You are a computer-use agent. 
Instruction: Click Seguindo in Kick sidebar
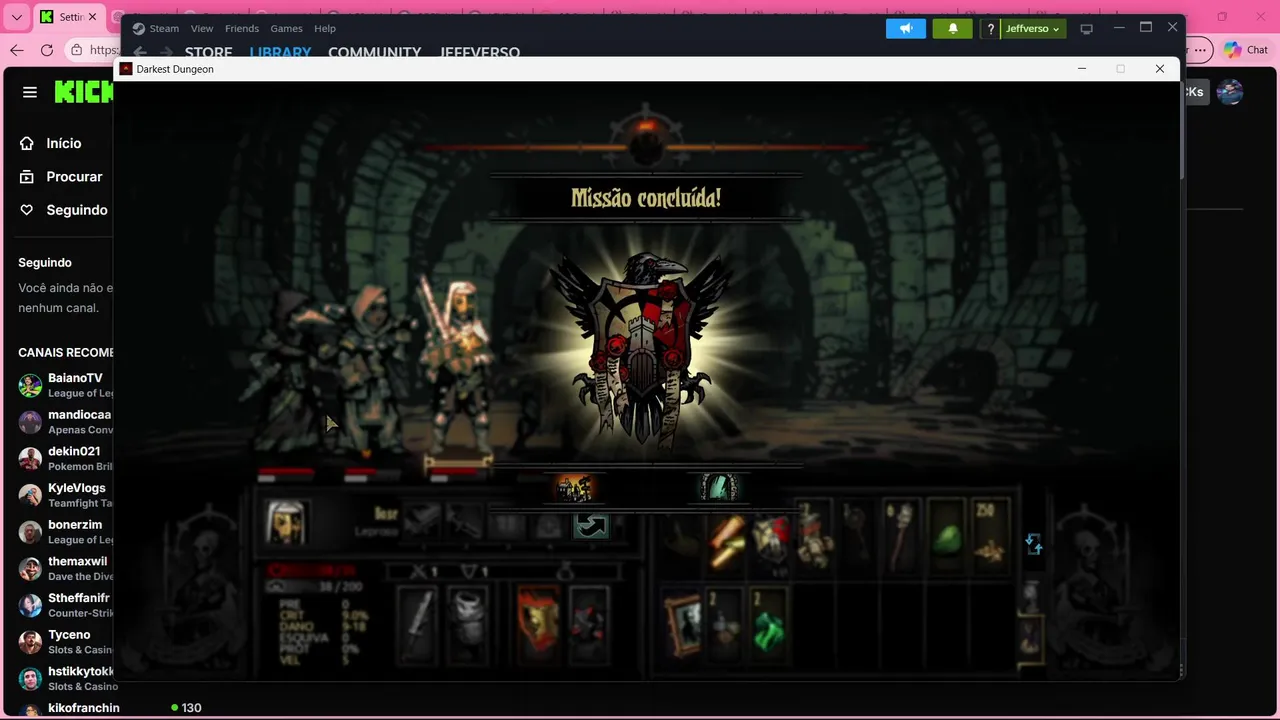tap(76, 210)
